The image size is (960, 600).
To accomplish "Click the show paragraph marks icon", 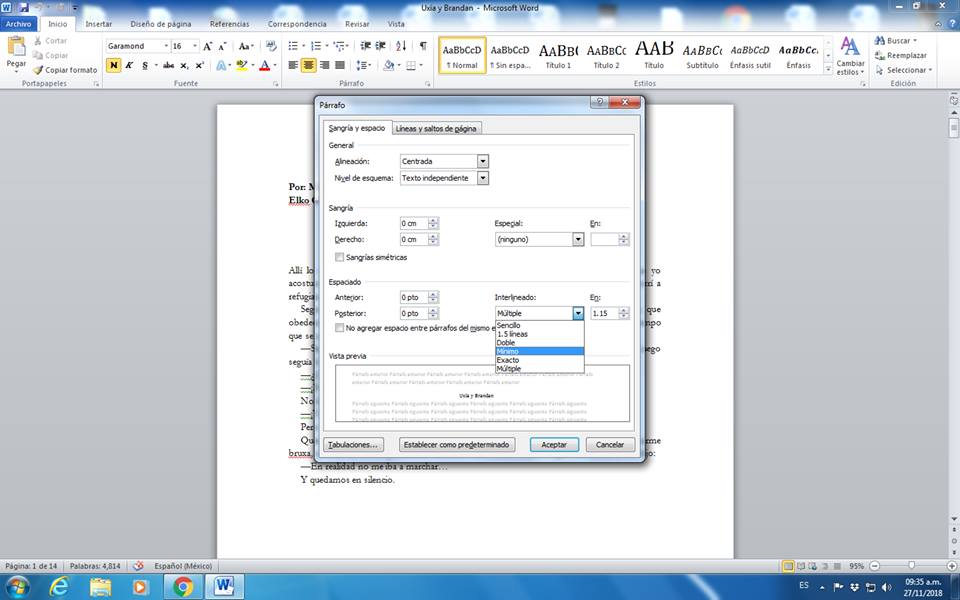I will [x=423, y=46].
